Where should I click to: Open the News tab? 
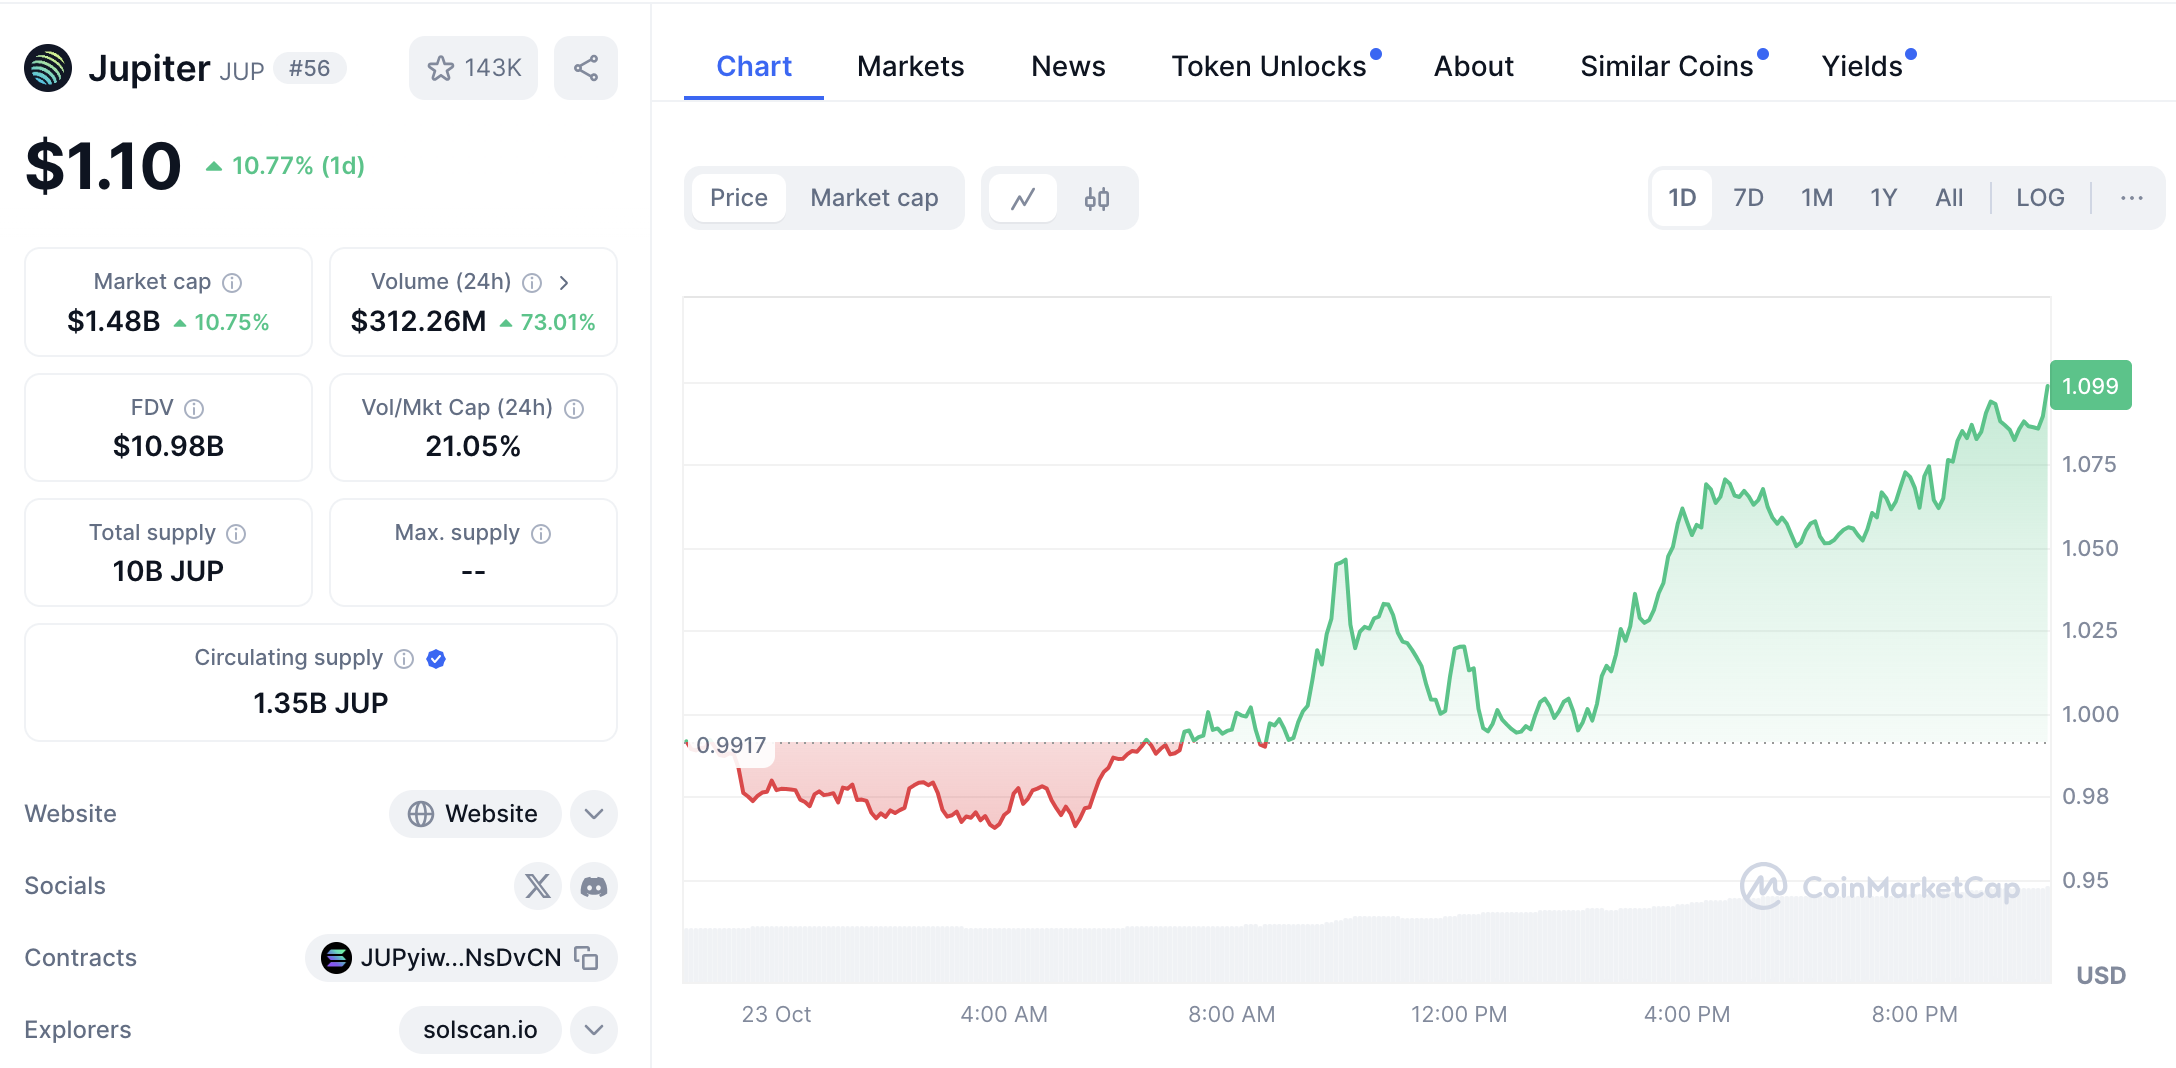click(1068, 66)
